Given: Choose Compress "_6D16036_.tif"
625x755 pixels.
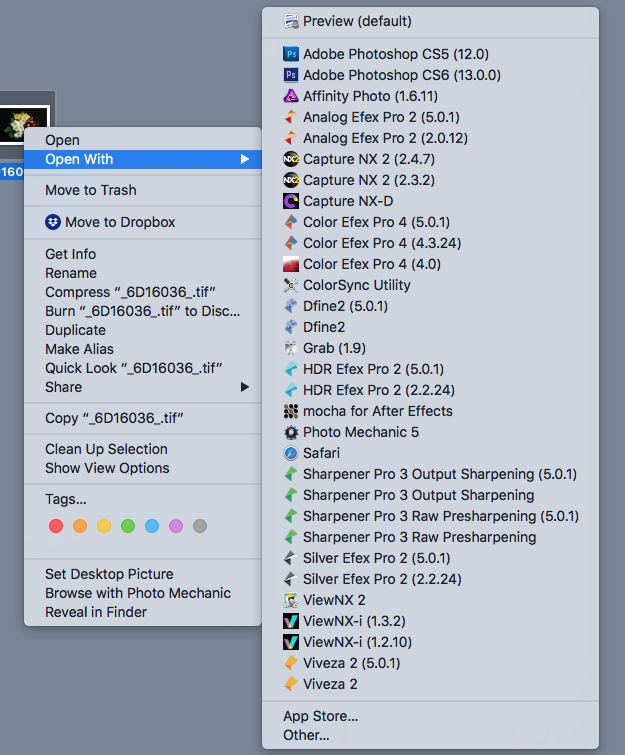Looking at the screenshot, I should tap(143, 292).
